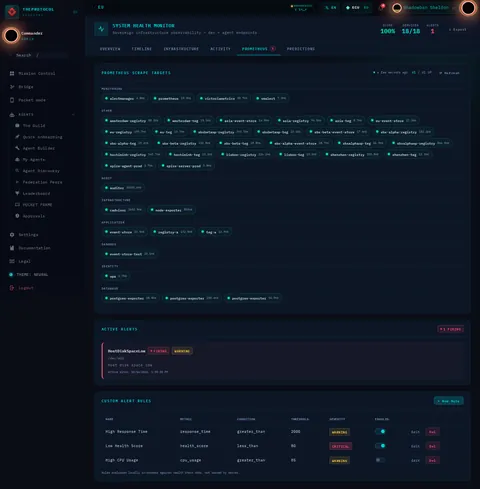Click the firing count badge in Active Alerts
The image size is (480, 489).
tap(450, 329)
